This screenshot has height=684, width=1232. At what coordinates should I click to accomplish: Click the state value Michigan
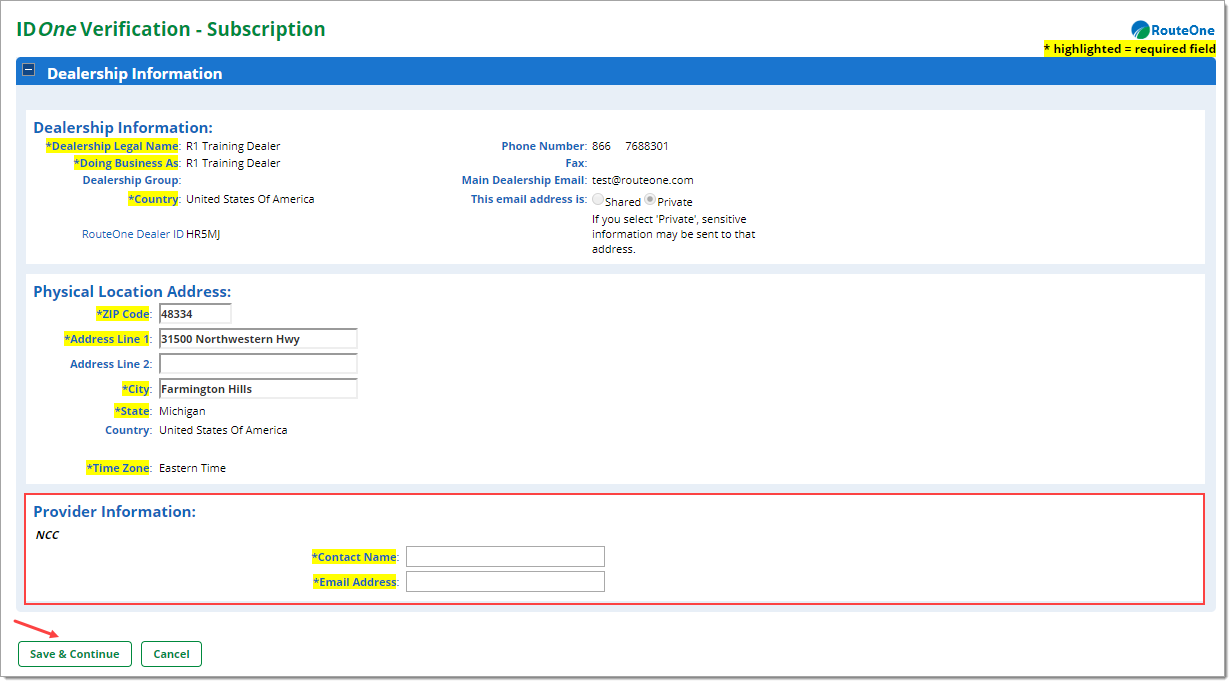click(182, 411)
